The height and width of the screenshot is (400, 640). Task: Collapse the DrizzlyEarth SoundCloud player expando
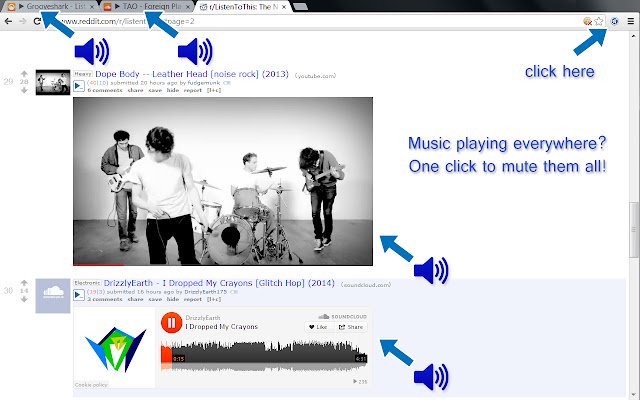79,295
